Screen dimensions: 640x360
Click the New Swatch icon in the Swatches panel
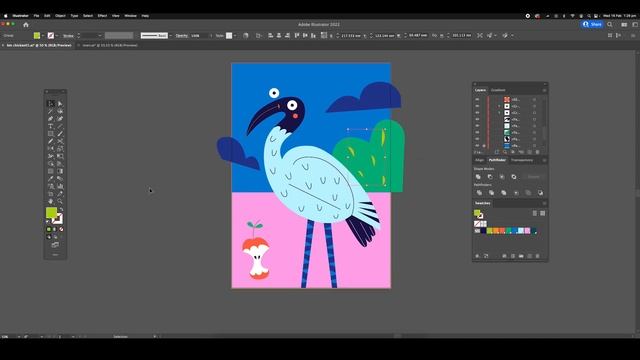tap(529, 256)
